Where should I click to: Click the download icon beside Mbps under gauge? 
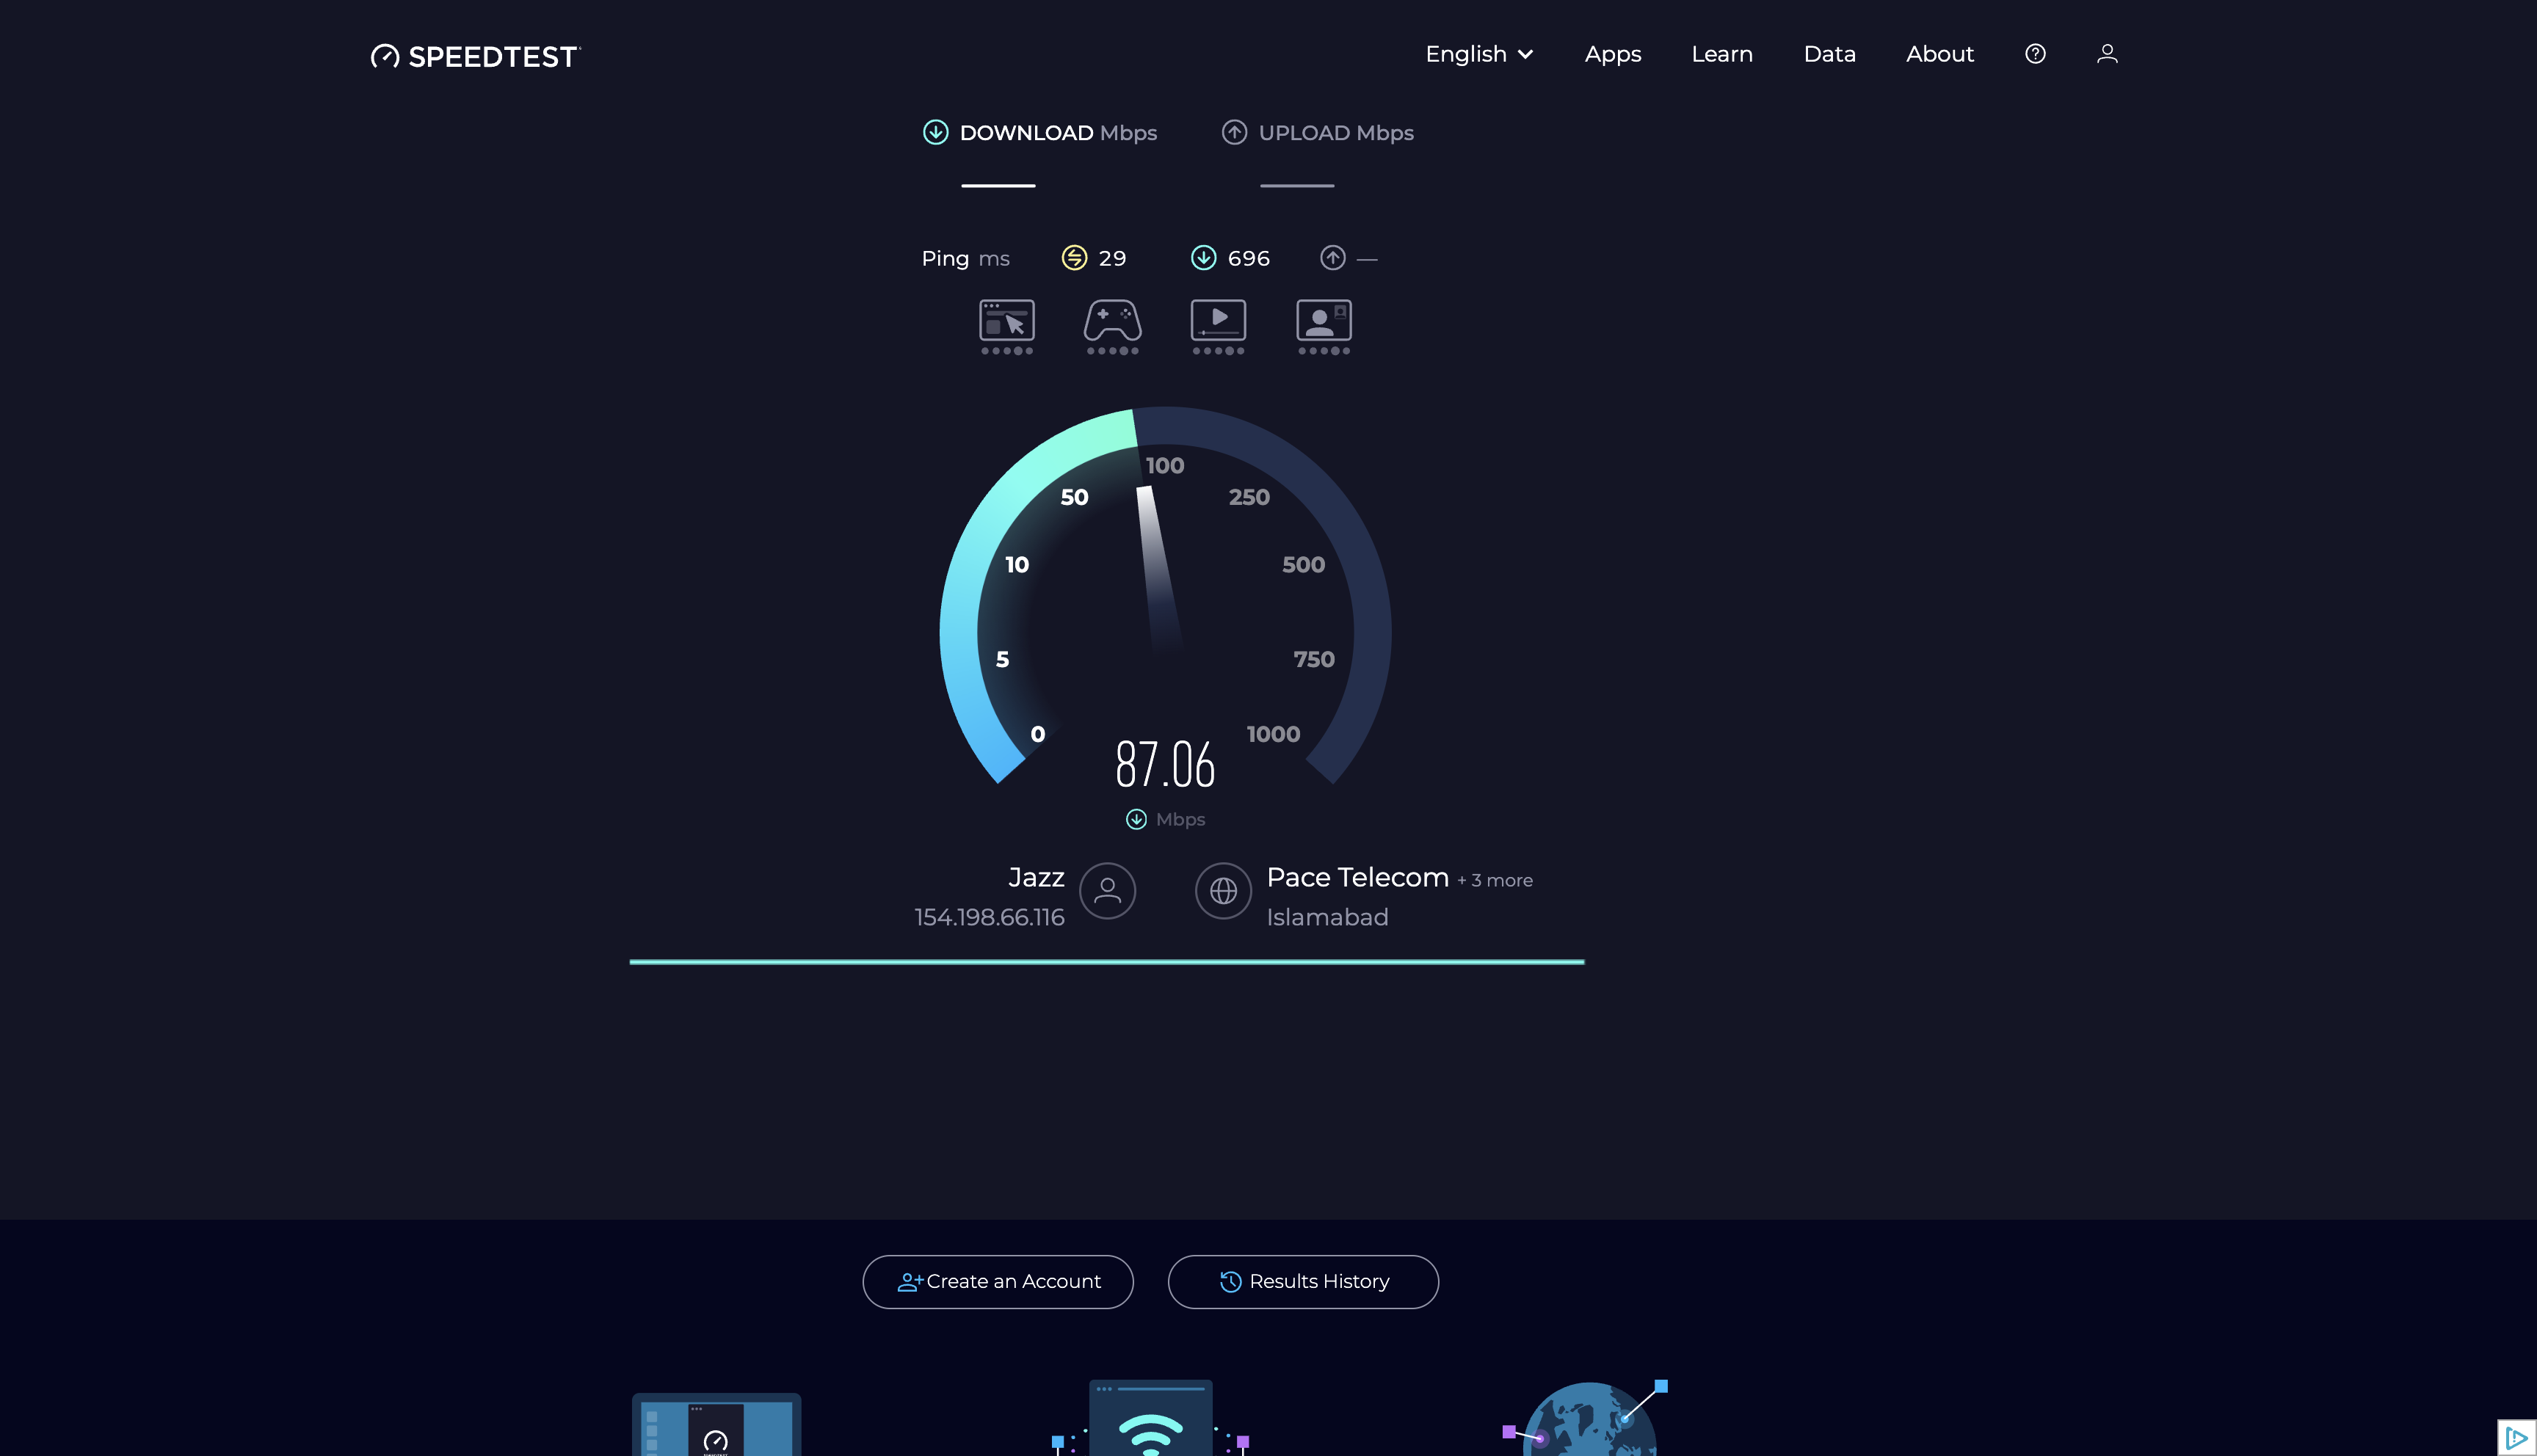(1136, 819)
